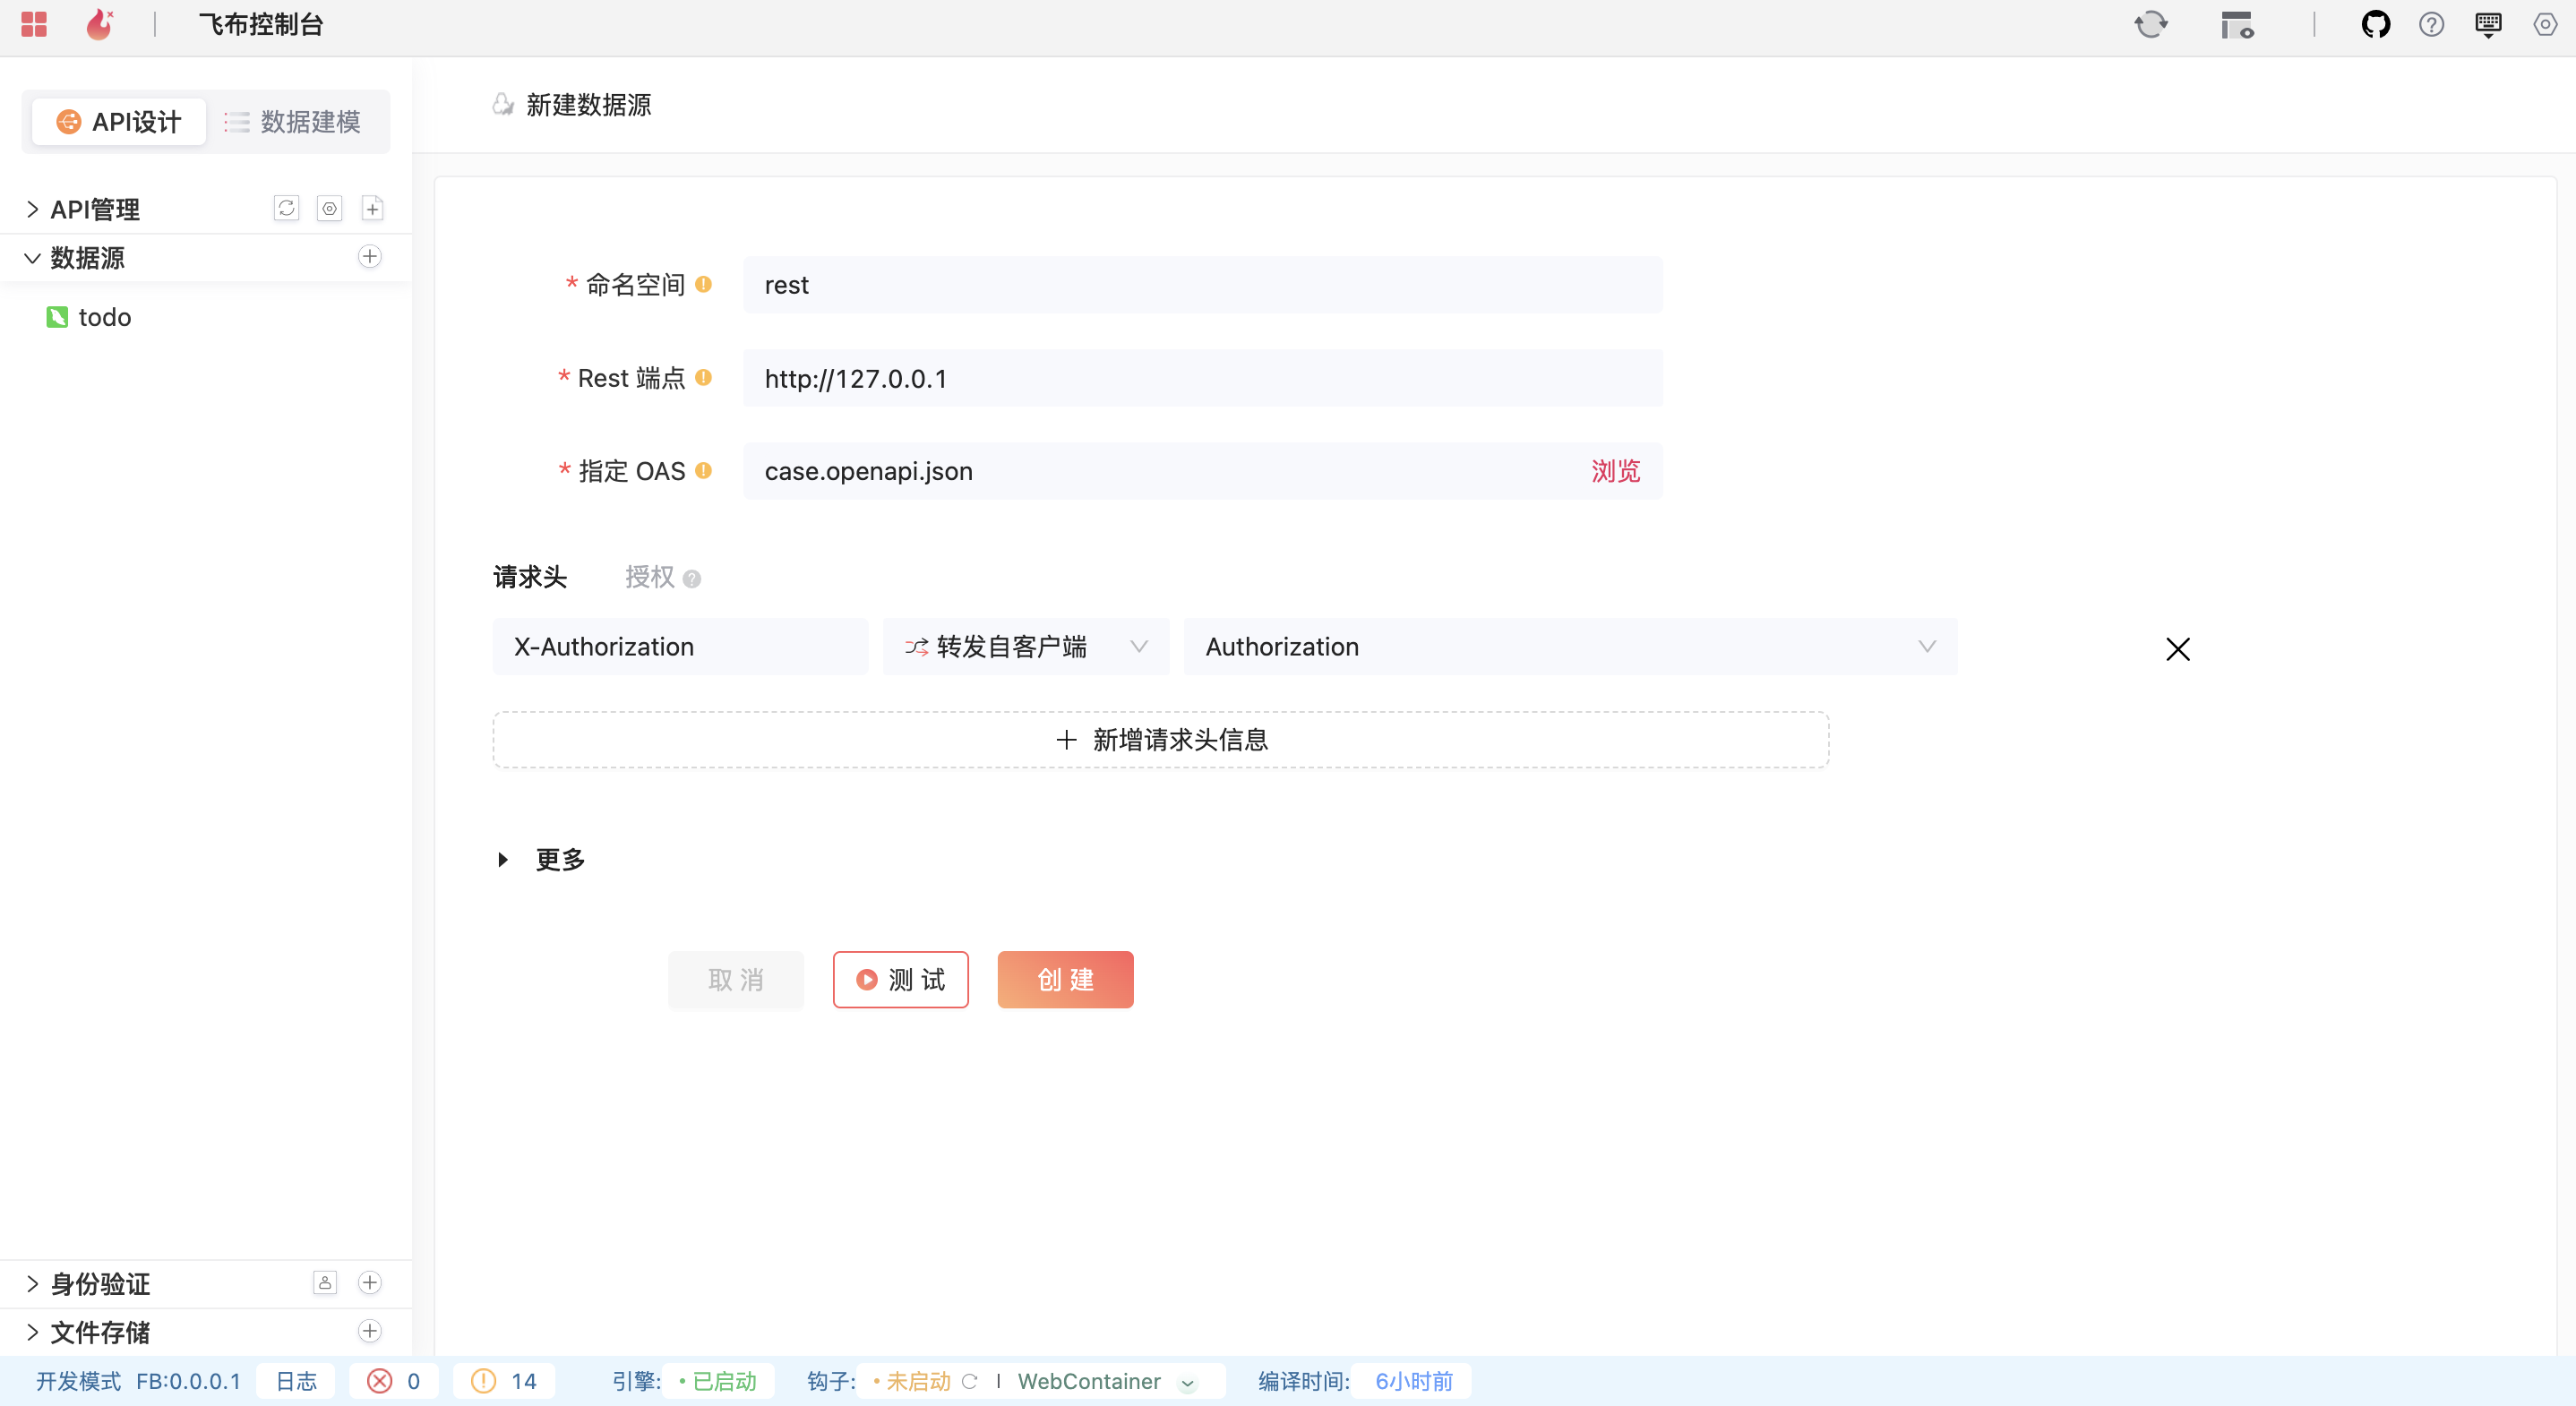Image resolution: width=2576 pixels, height=1406 pixels.
Task: Click the Rest 端点 input field
Action: click(x=1202, y=379)
